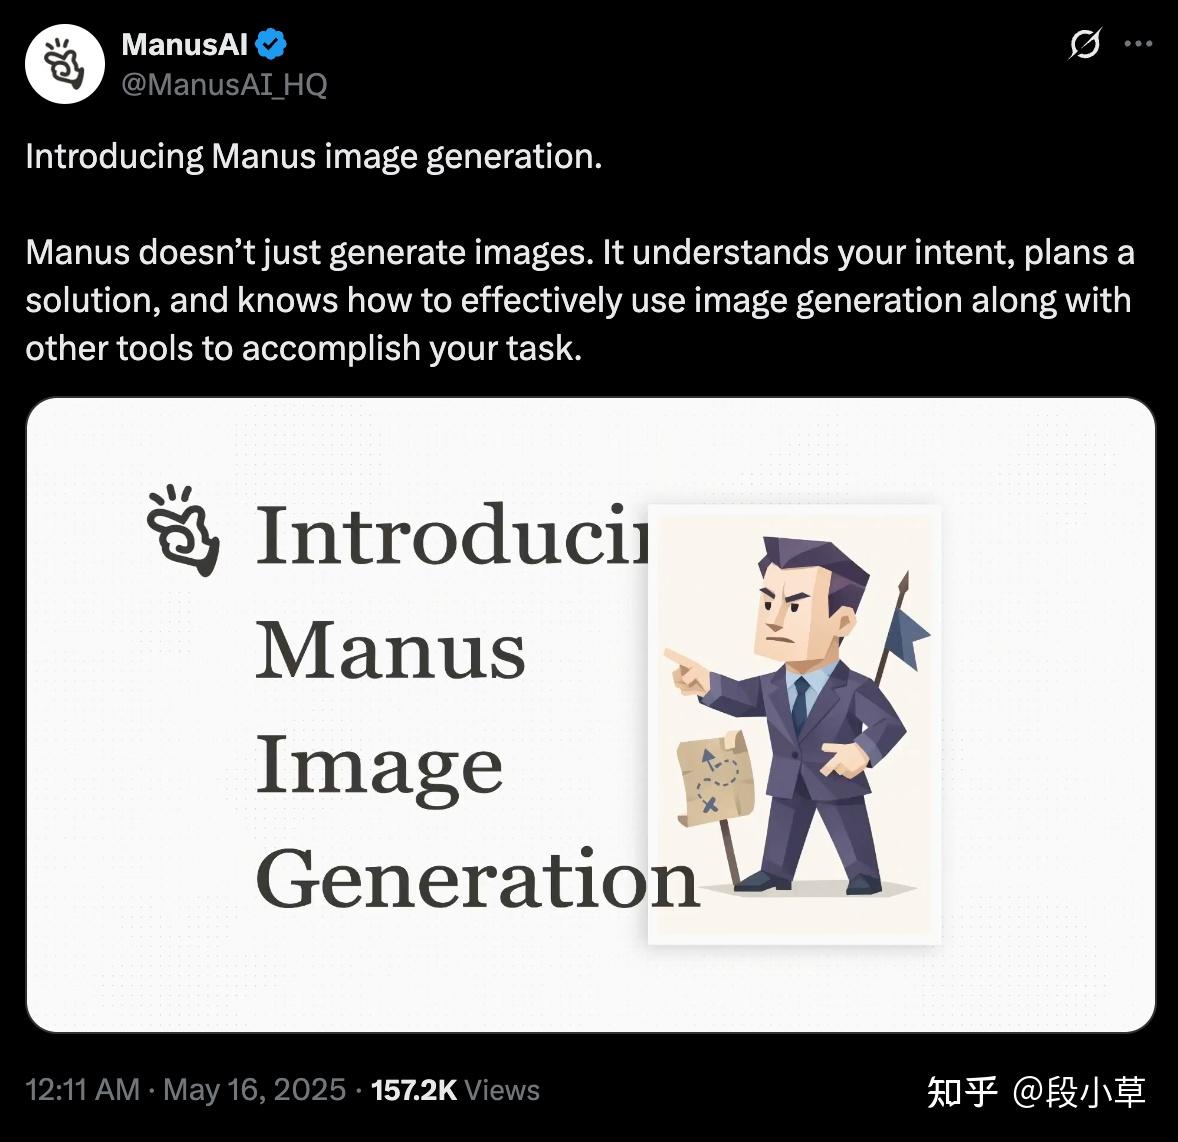Screen dimensions: 1178x1142
Task: Click the large "Image" heading word
Action: [x=379, y=764]
